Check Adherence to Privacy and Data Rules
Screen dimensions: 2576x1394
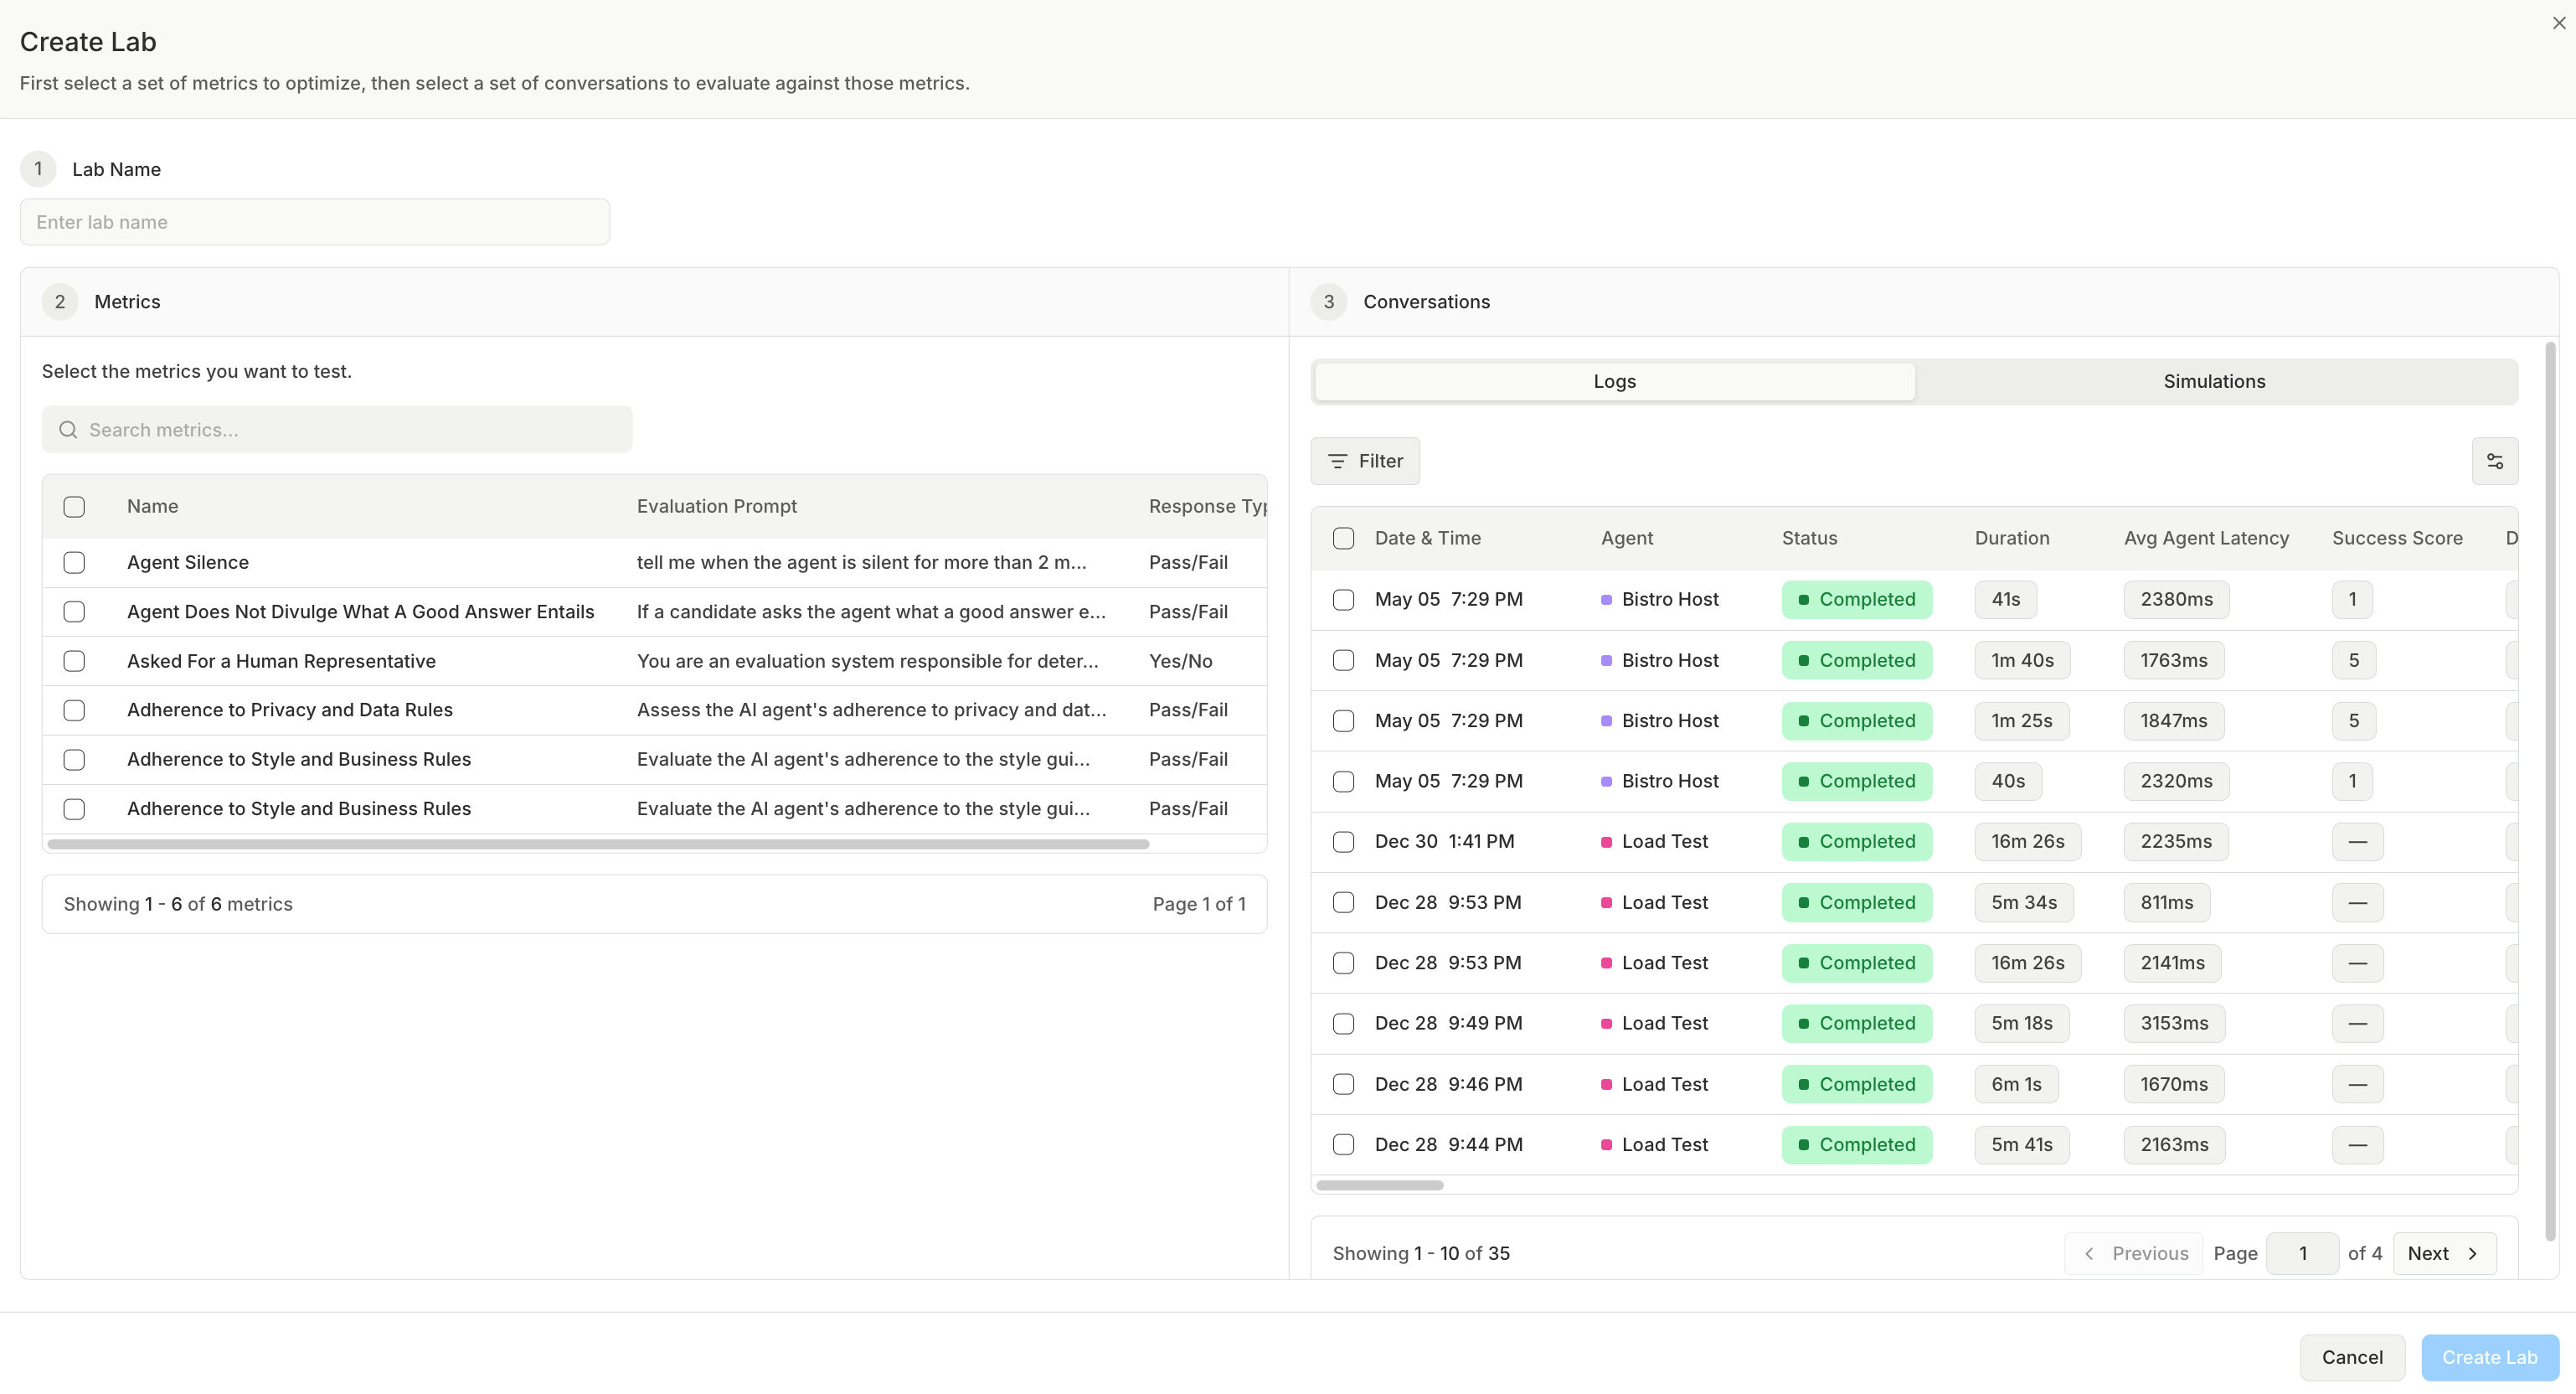tap(74, 710)
